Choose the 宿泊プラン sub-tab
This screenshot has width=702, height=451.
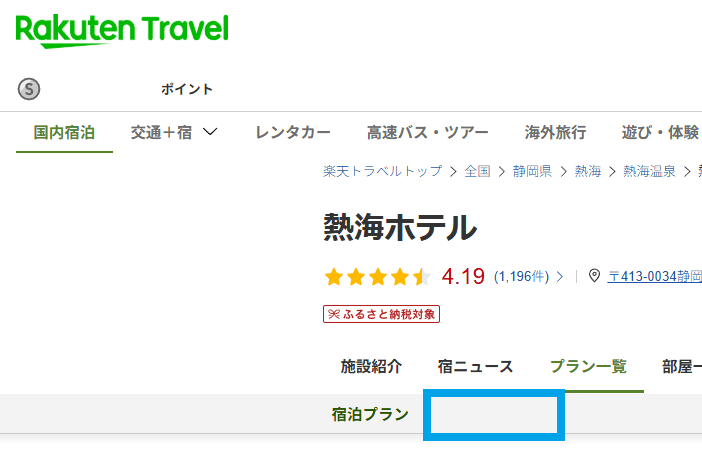pos(370,414)
